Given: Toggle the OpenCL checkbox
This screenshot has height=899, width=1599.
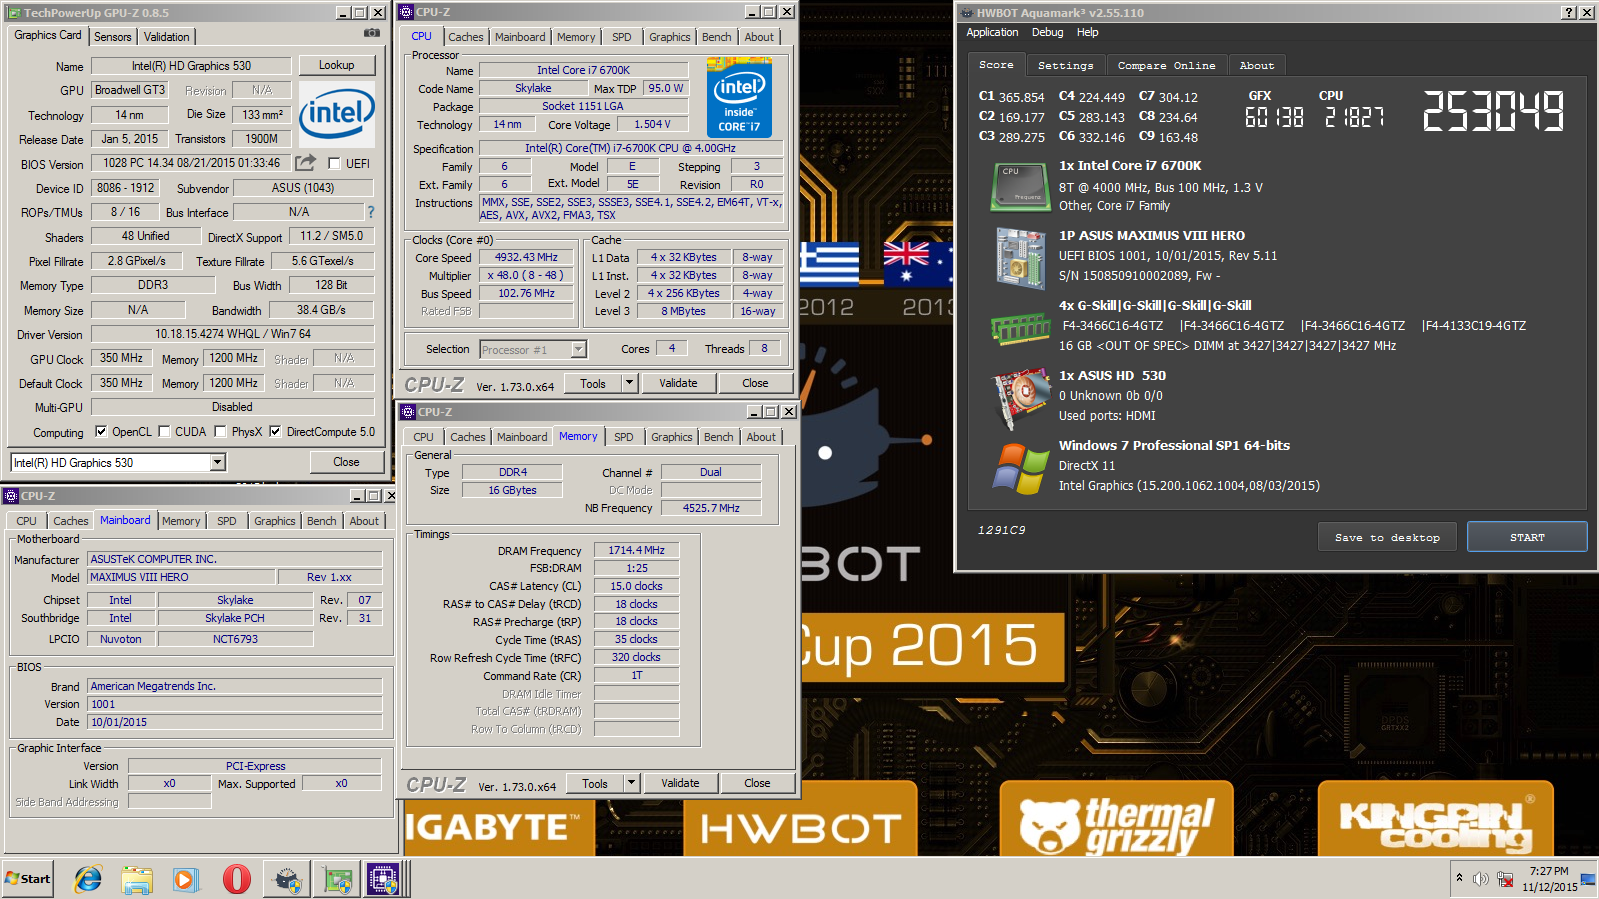Looking at the screenshot, I should pos(101,432).
